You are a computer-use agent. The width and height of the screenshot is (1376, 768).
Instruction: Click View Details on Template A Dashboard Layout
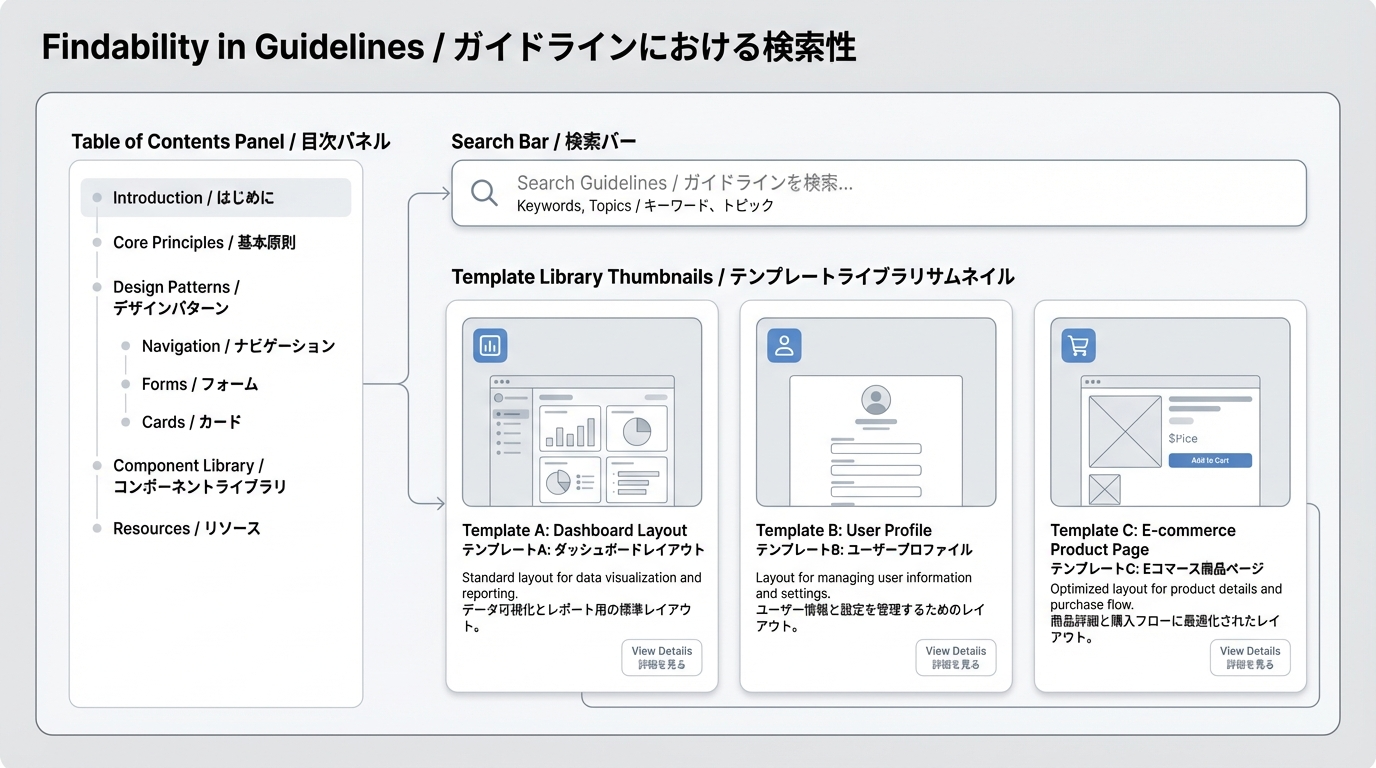click(x=661, y=658)
